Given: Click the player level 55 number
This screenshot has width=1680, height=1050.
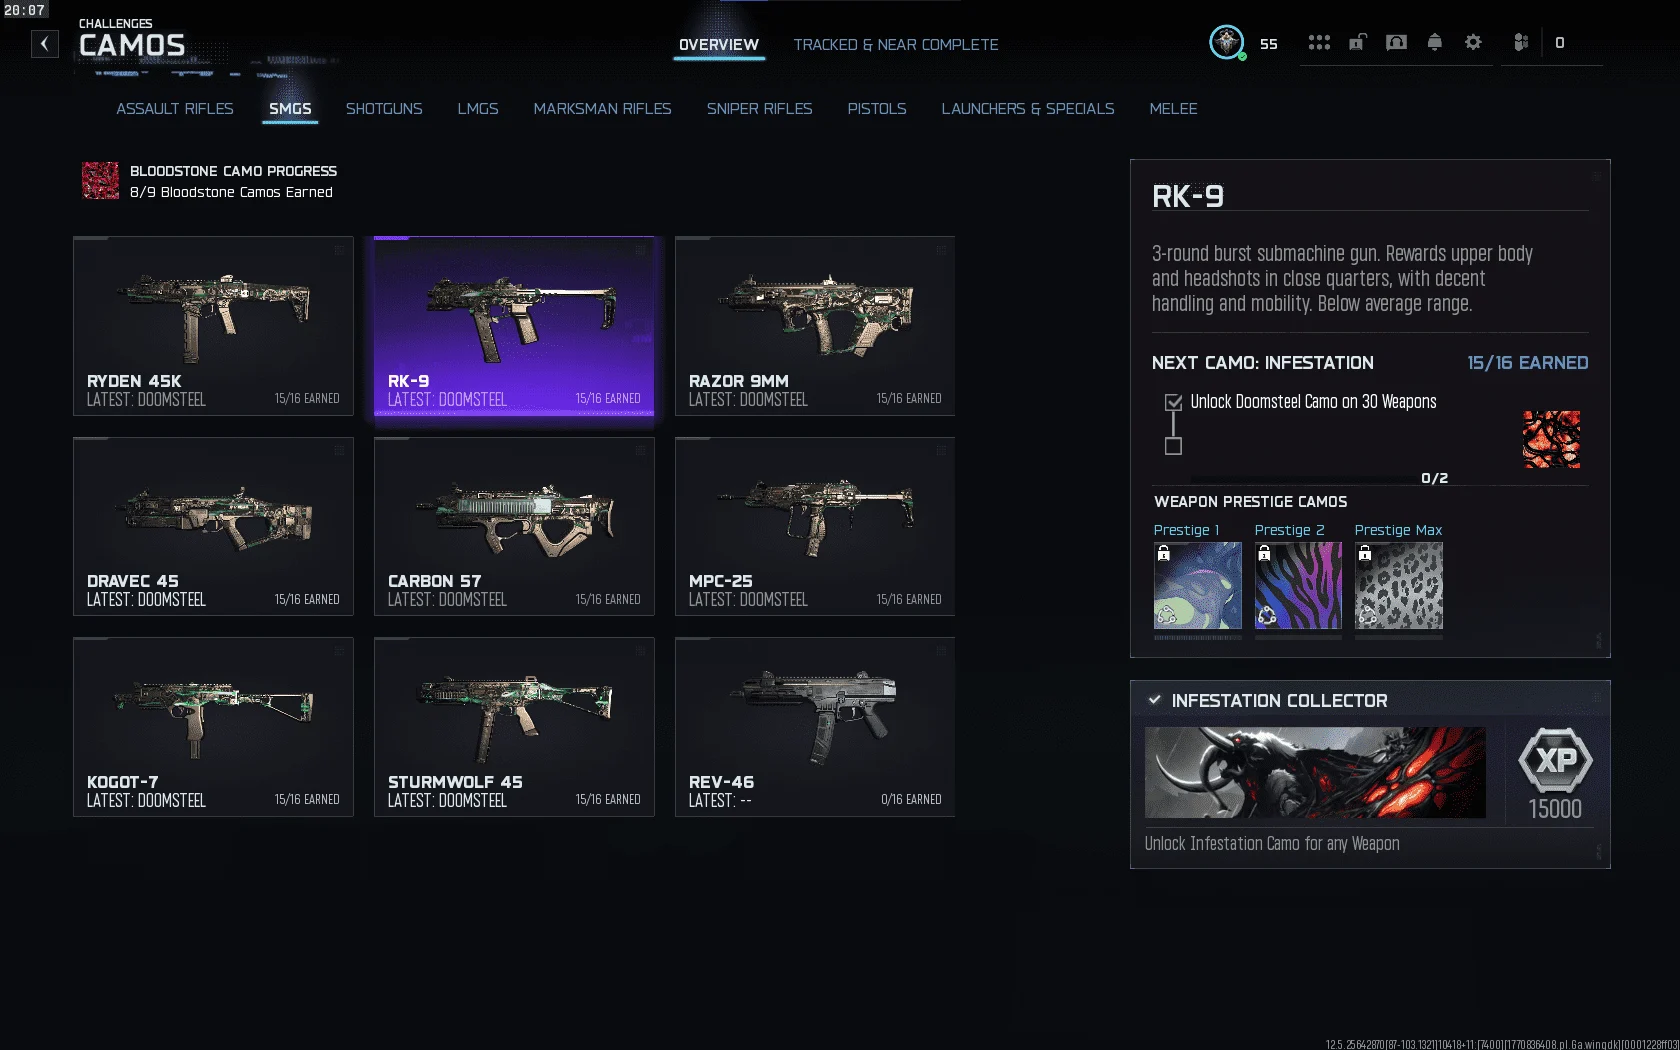Looking at the screenshot, I should [x=1268, y=44].
